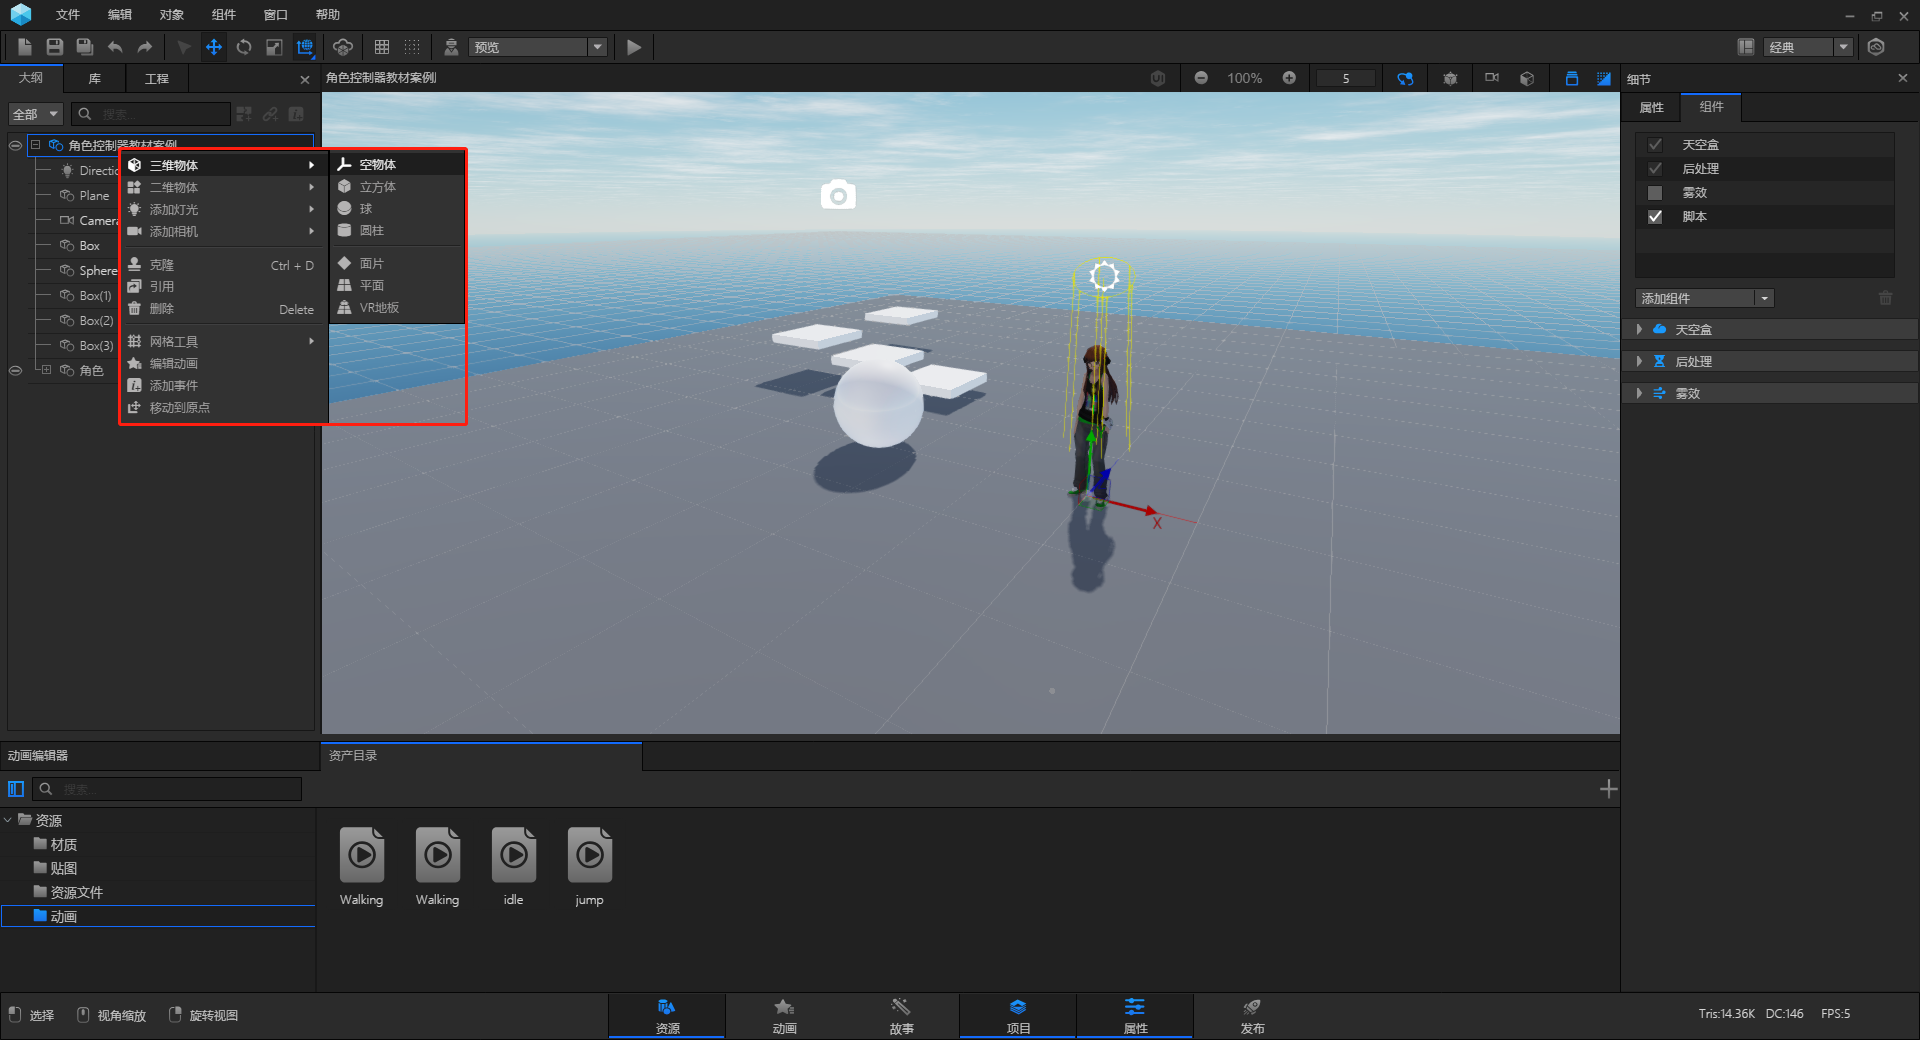Click the camera gizmo in the viewport
The width and height of the screenshot is (1920, 1040).
click(838, 195)
